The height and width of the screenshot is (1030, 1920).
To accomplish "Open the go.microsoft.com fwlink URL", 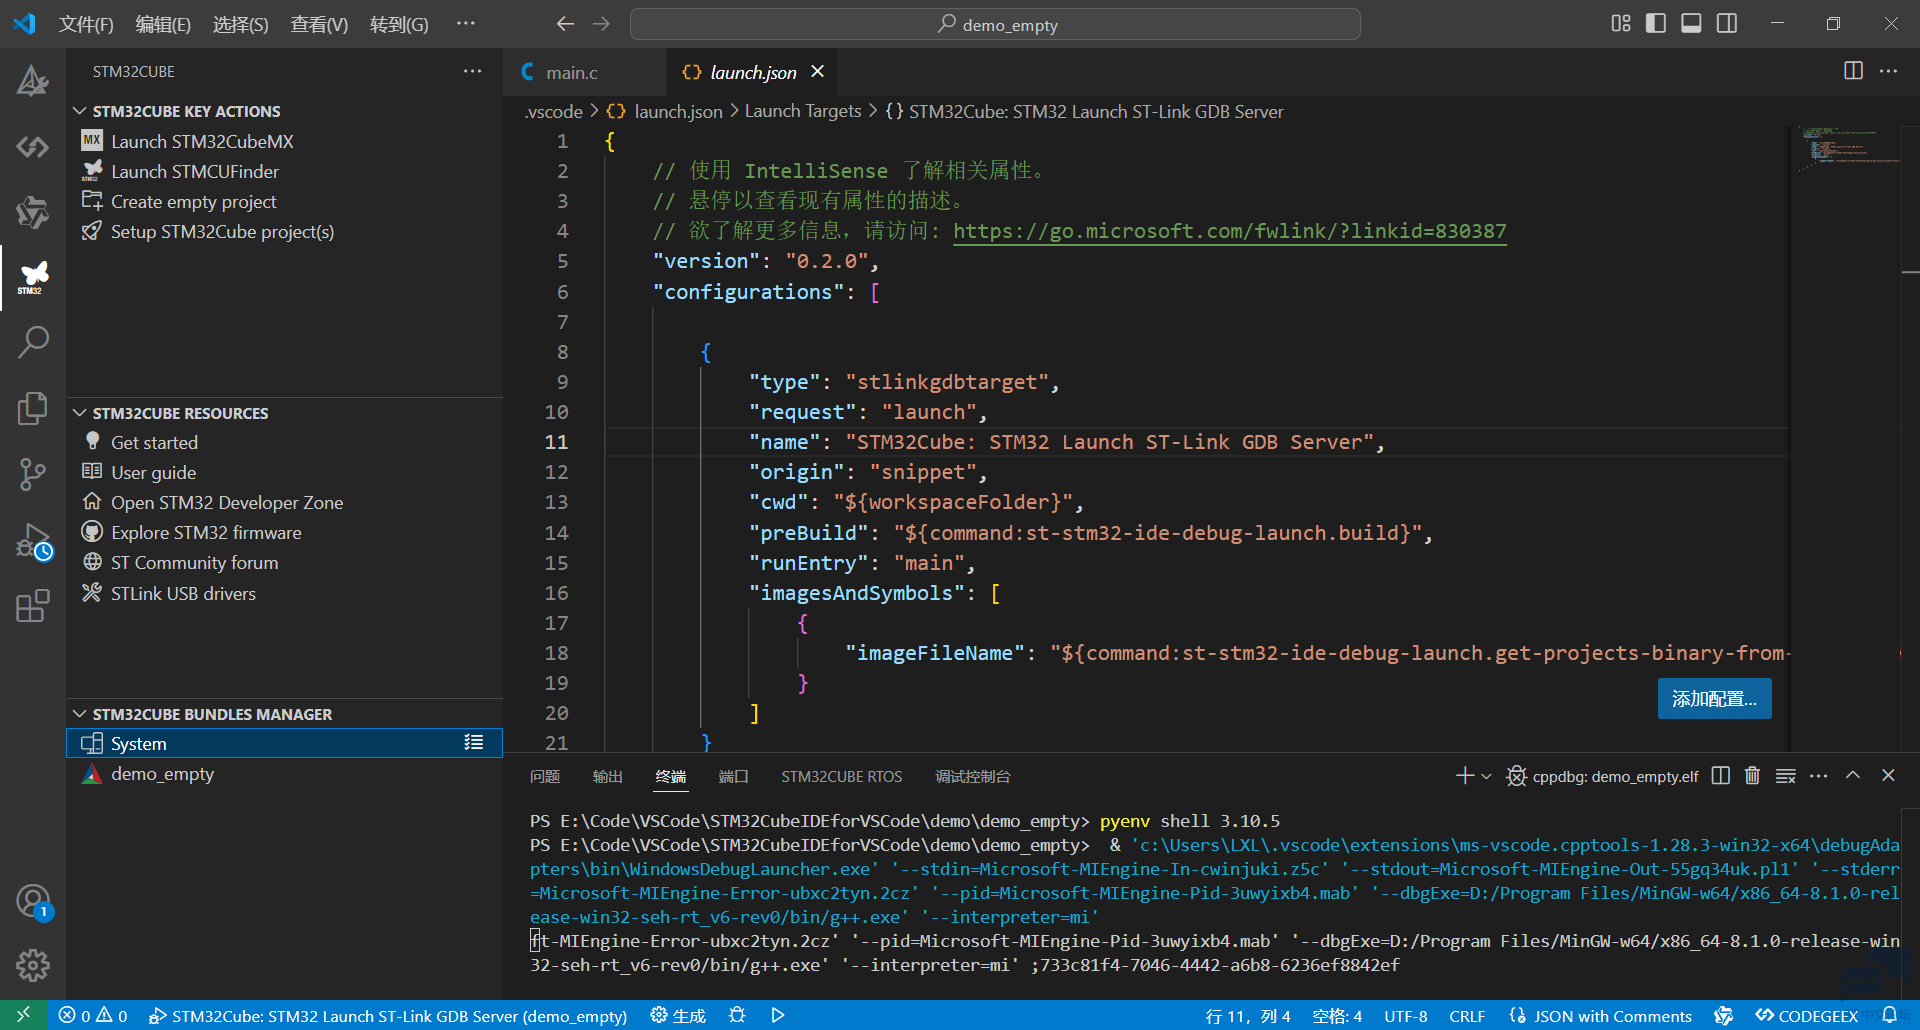I will 1229,231.
